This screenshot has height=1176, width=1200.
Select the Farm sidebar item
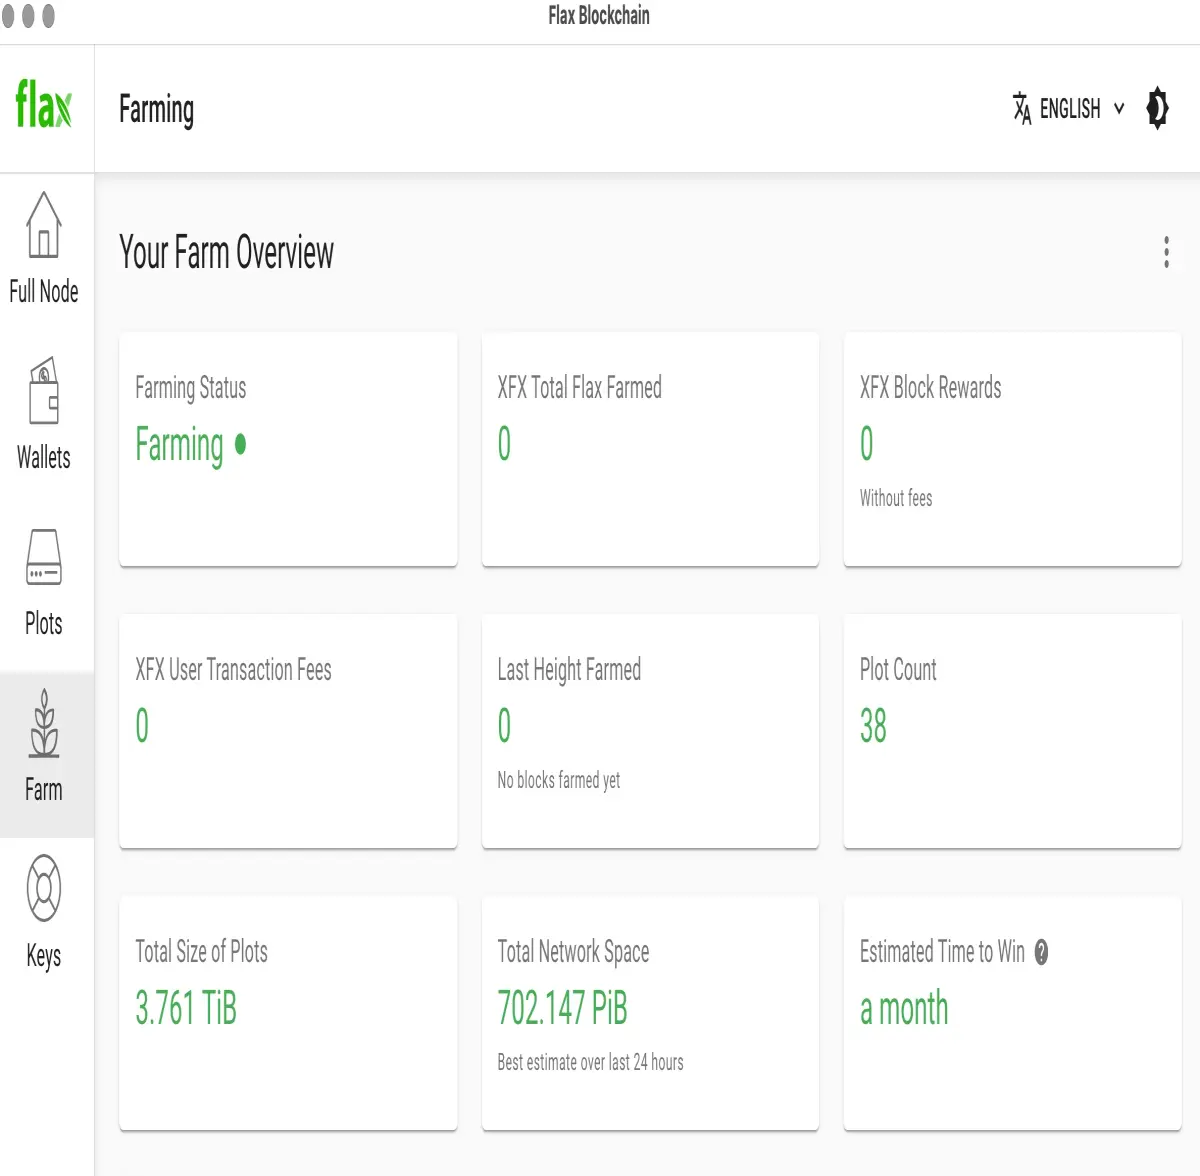pyautogui.click(x=44, y=754)
